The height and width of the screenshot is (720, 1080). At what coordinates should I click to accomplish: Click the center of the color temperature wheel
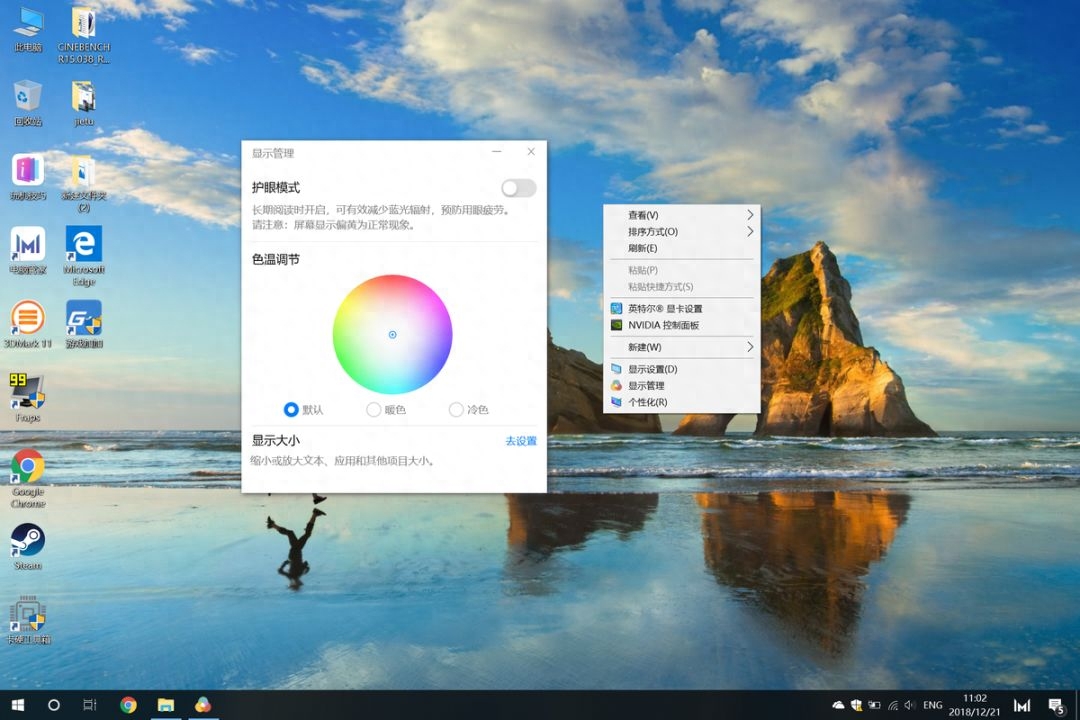tap(392, 334)
